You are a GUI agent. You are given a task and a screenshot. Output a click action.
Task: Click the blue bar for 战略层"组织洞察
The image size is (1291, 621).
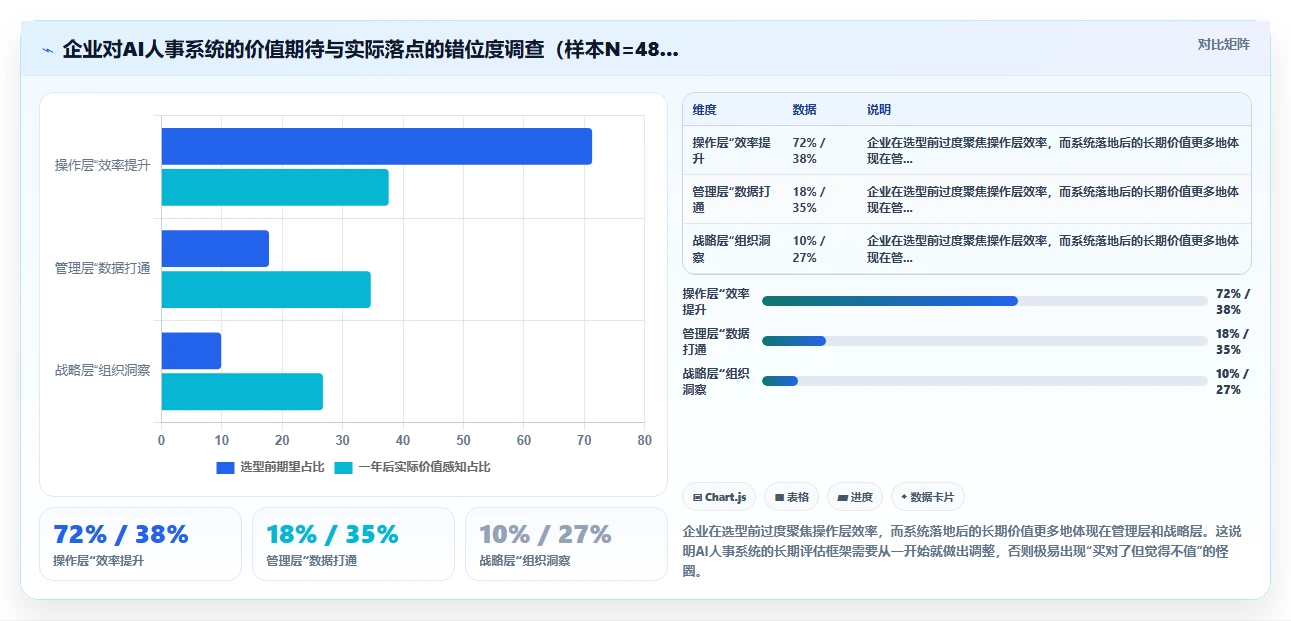point(191,350)
